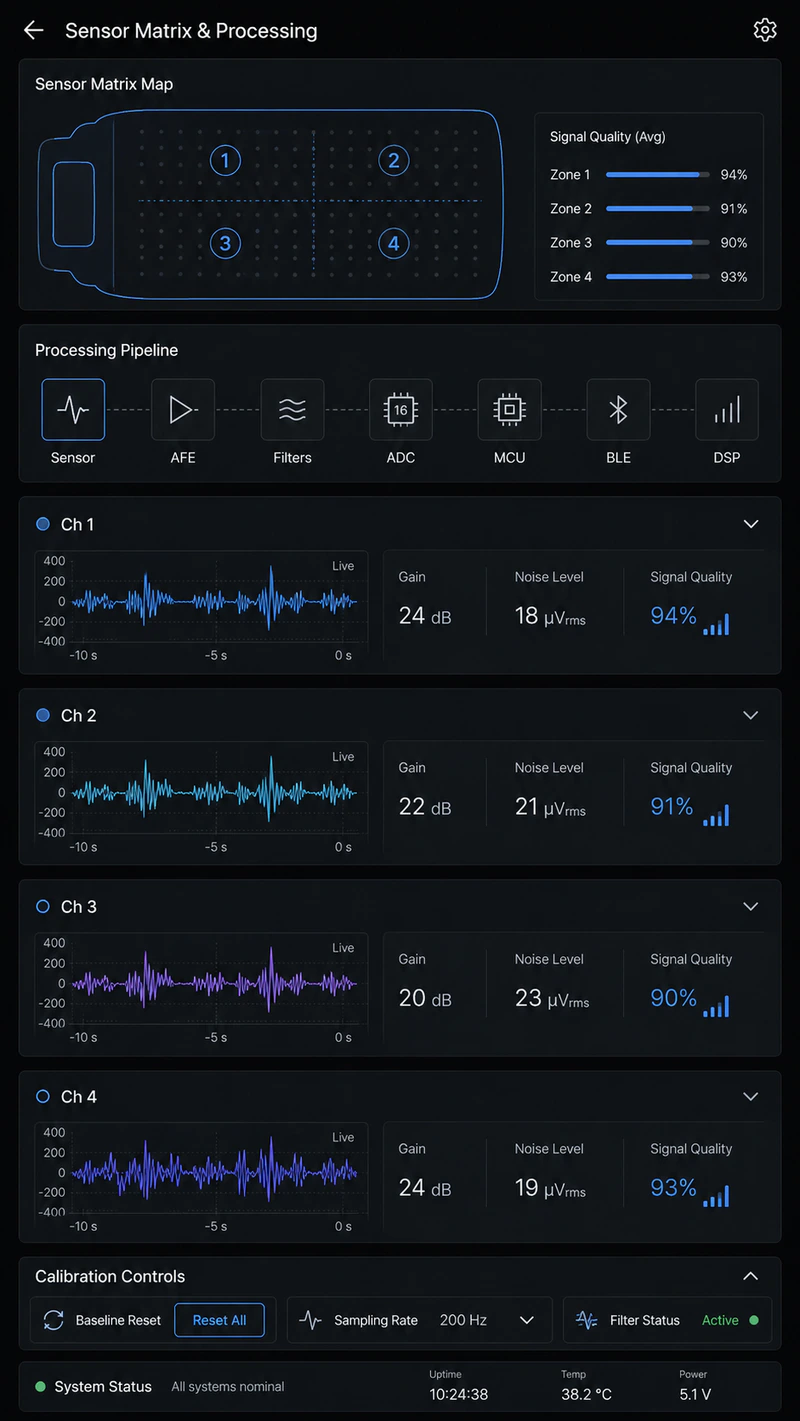Viewport: 800px width, 1421px height.
Task: Click the Baseline Reset refresh icon
Action: pos(54,1320)
